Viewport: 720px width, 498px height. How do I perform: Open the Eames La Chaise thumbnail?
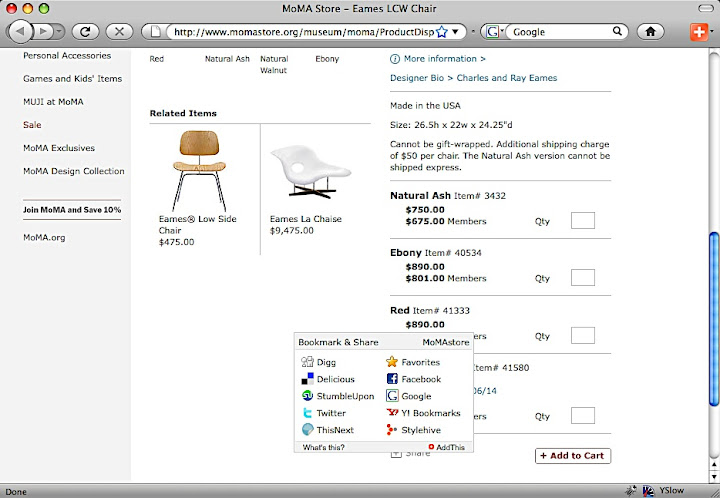[311, 172]
